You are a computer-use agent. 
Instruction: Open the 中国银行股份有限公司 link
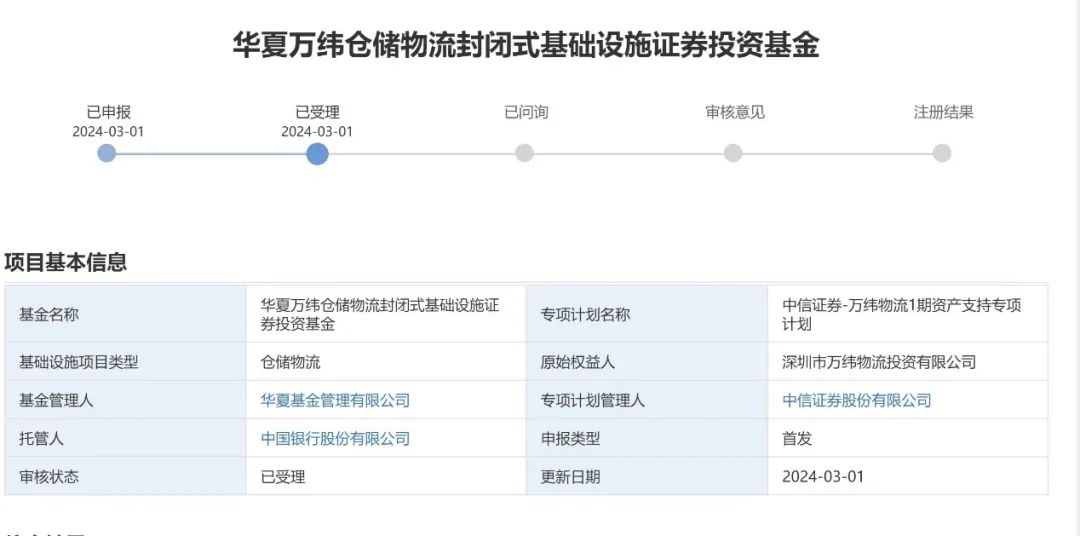[x=335, y=438]
